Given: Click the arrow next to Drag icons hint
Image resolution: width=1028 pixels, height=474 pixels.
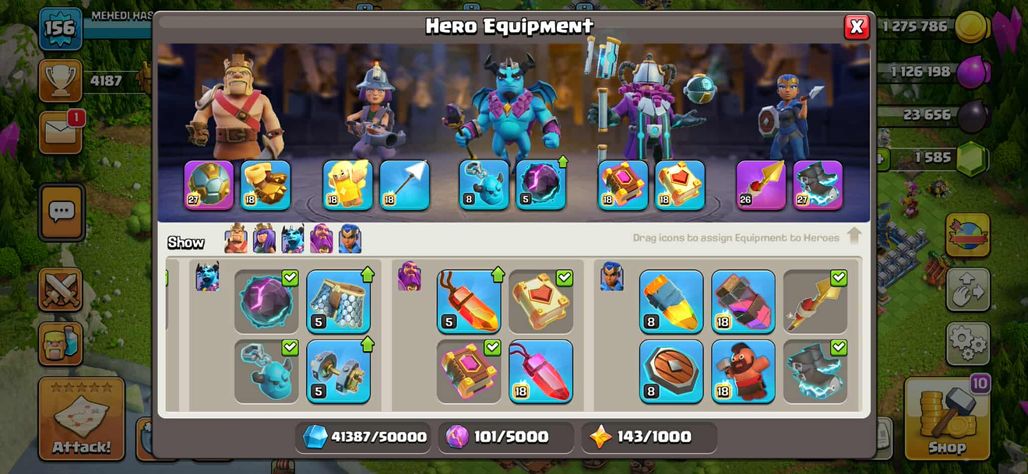Looking at the screenshot, I should pos(854,236).
